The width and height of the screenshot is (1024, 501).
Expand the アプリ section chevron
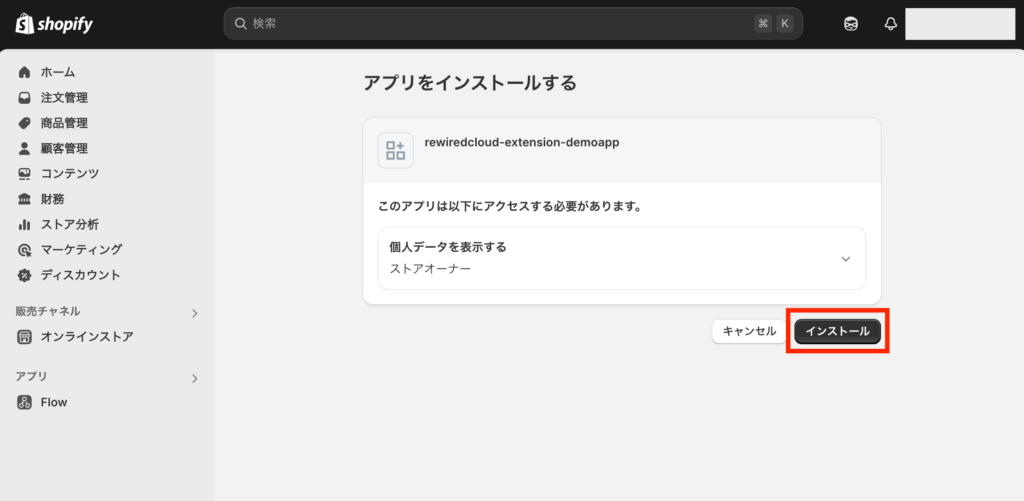pos(194,378)
